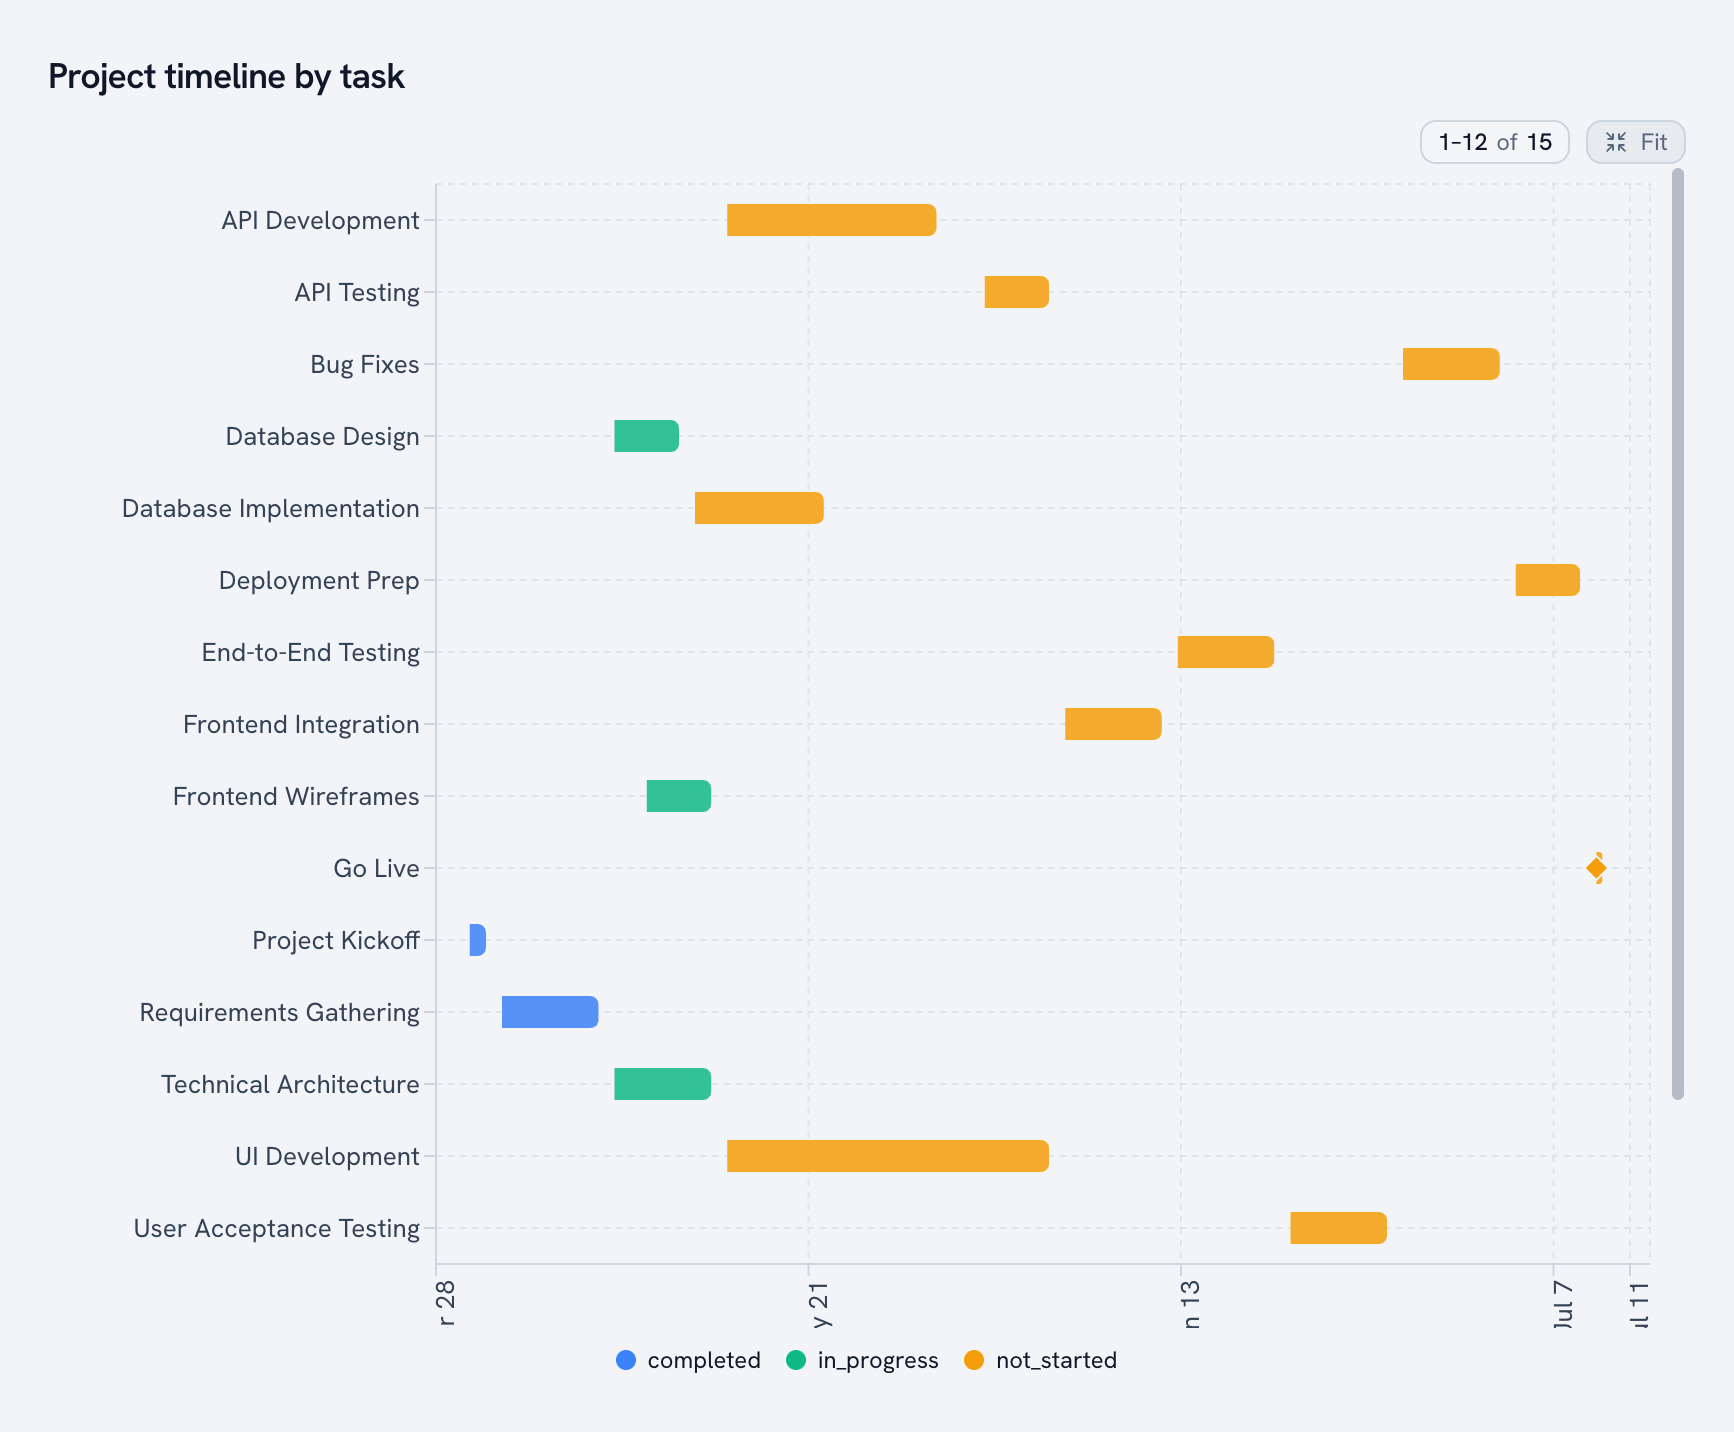Click the Frontend Integration task label
The image size is (1734, 1432).
coord(301,724)
